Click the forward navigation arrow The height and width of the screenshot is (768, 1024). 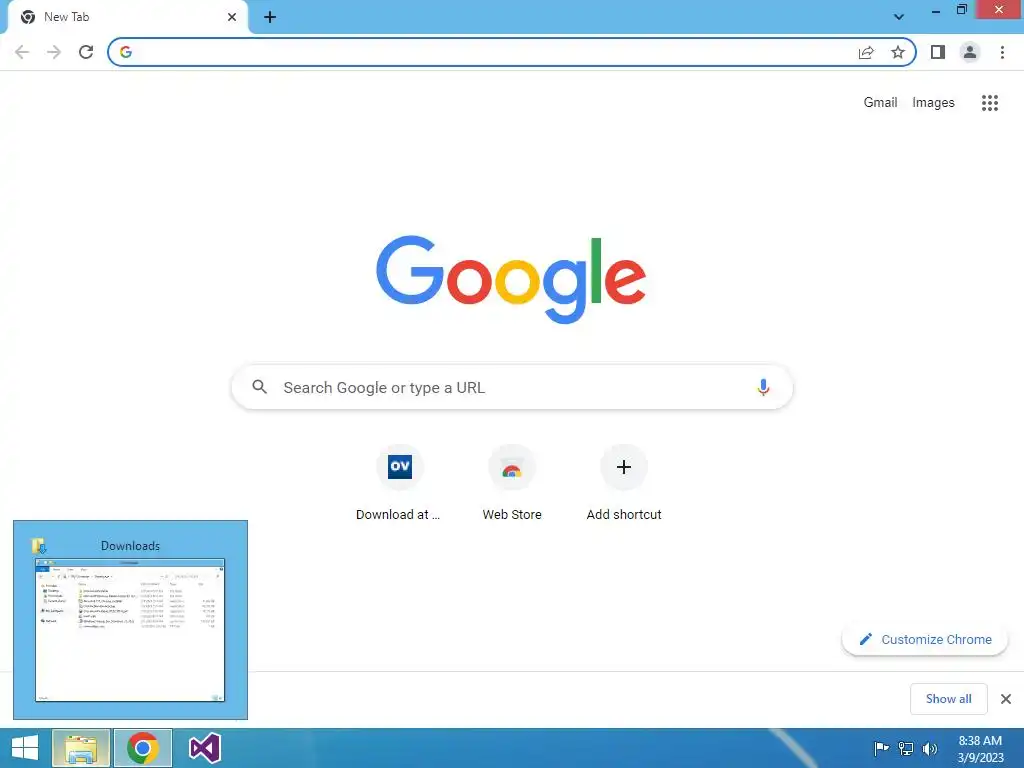(x=54, y=52)
